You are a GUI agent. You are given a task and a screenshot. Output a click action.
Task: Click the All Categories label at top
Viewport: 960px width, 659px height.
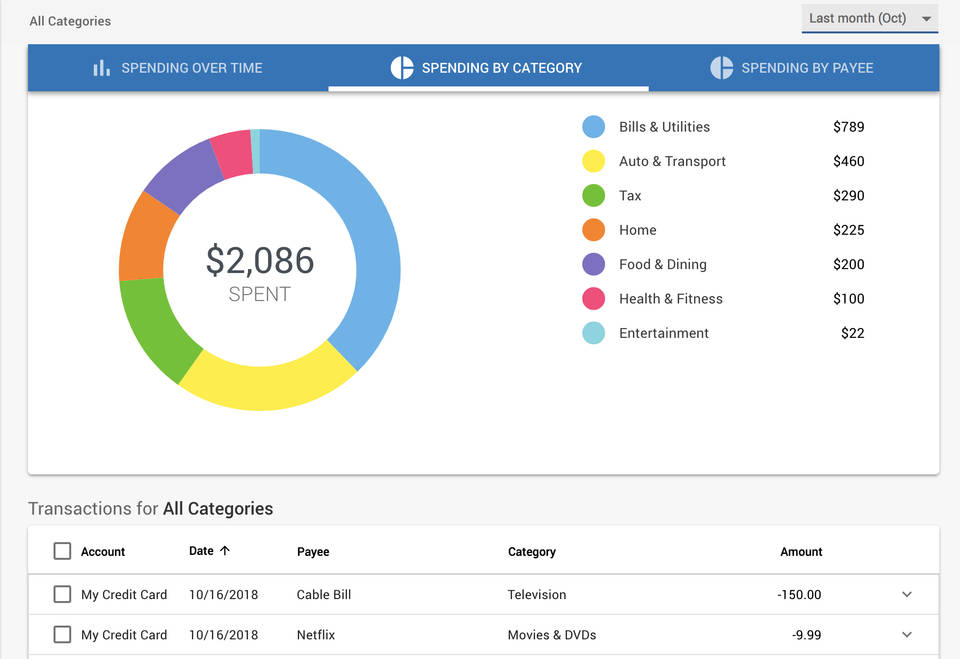[69, 20]
